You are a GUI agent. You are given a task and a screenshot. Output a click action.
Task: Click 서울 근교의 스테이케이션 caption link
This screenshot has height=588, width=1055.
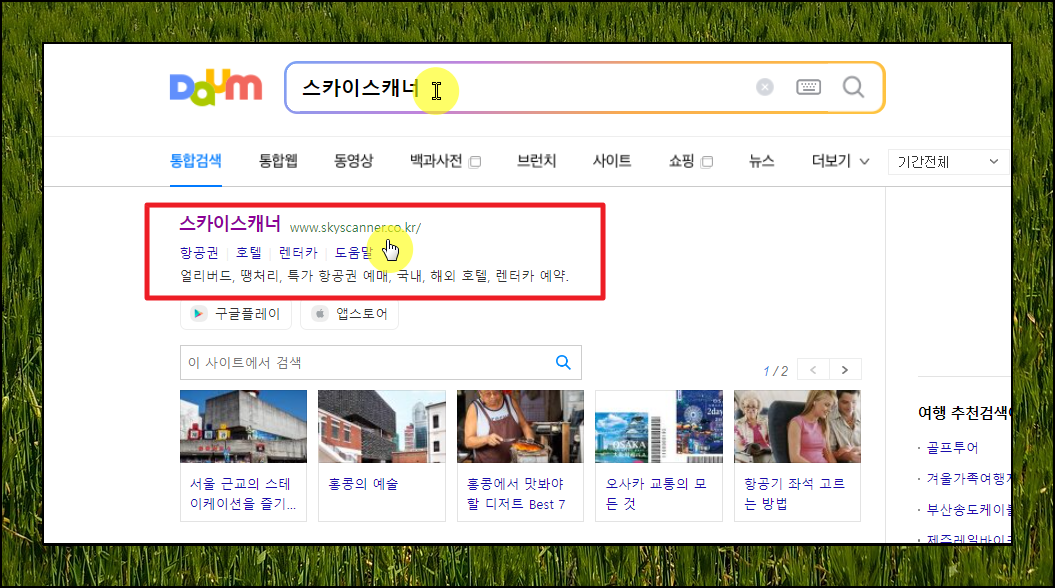pos(242,494)
